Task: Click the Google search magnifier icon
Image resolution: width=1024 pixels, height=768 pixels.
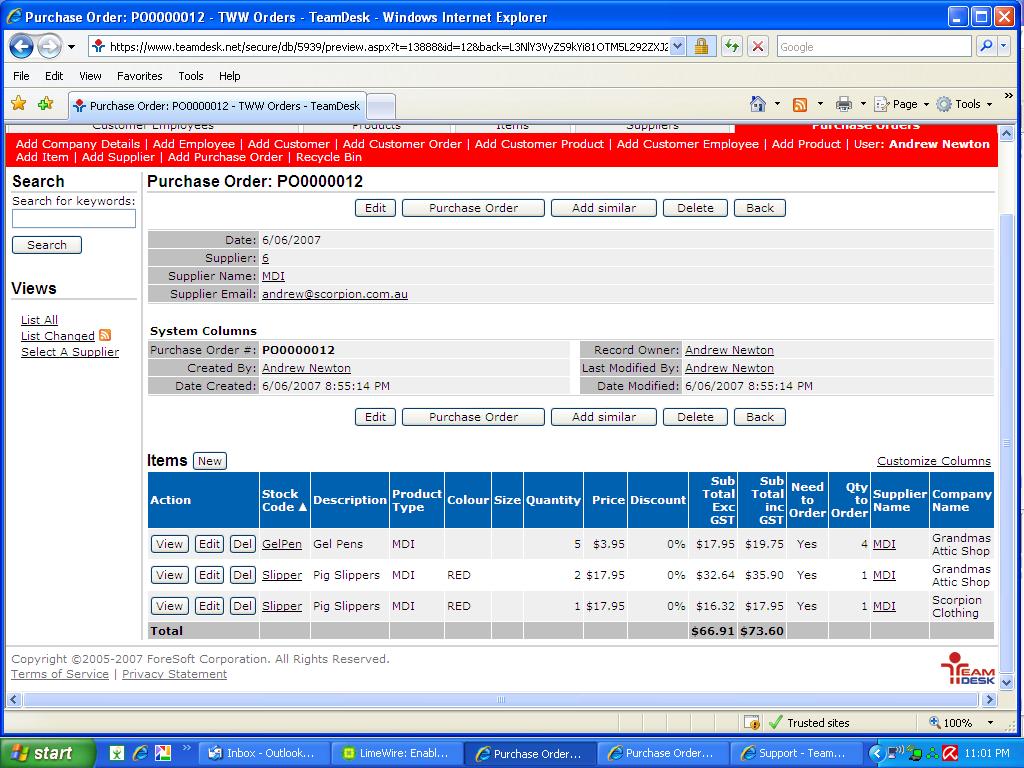Action: [986, 47]
